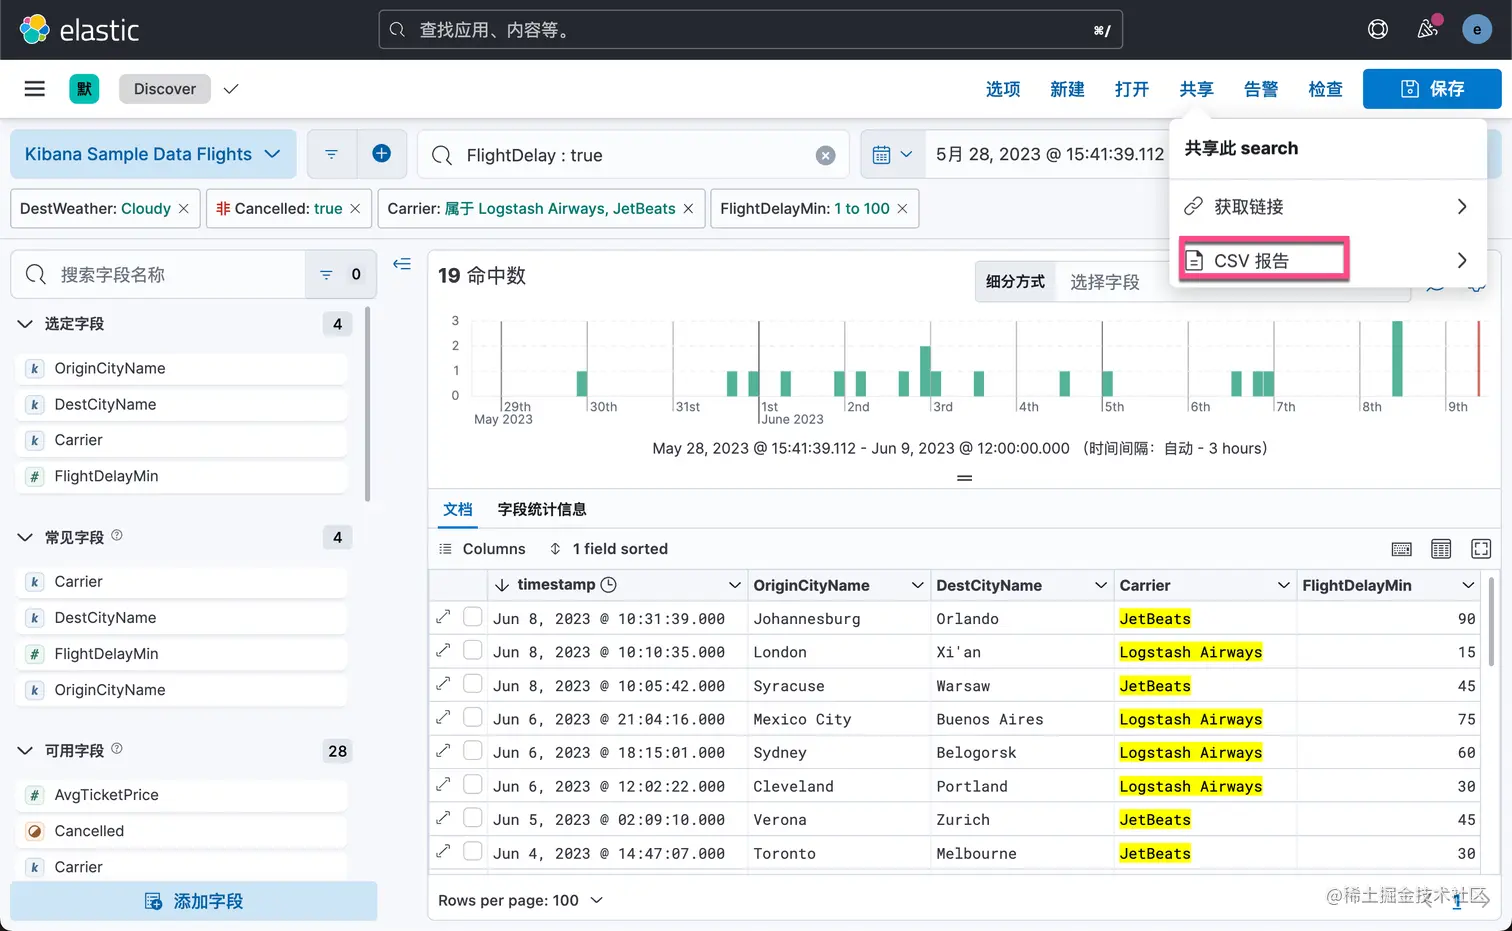Choose CSV 报告 in share menu

1327,260
